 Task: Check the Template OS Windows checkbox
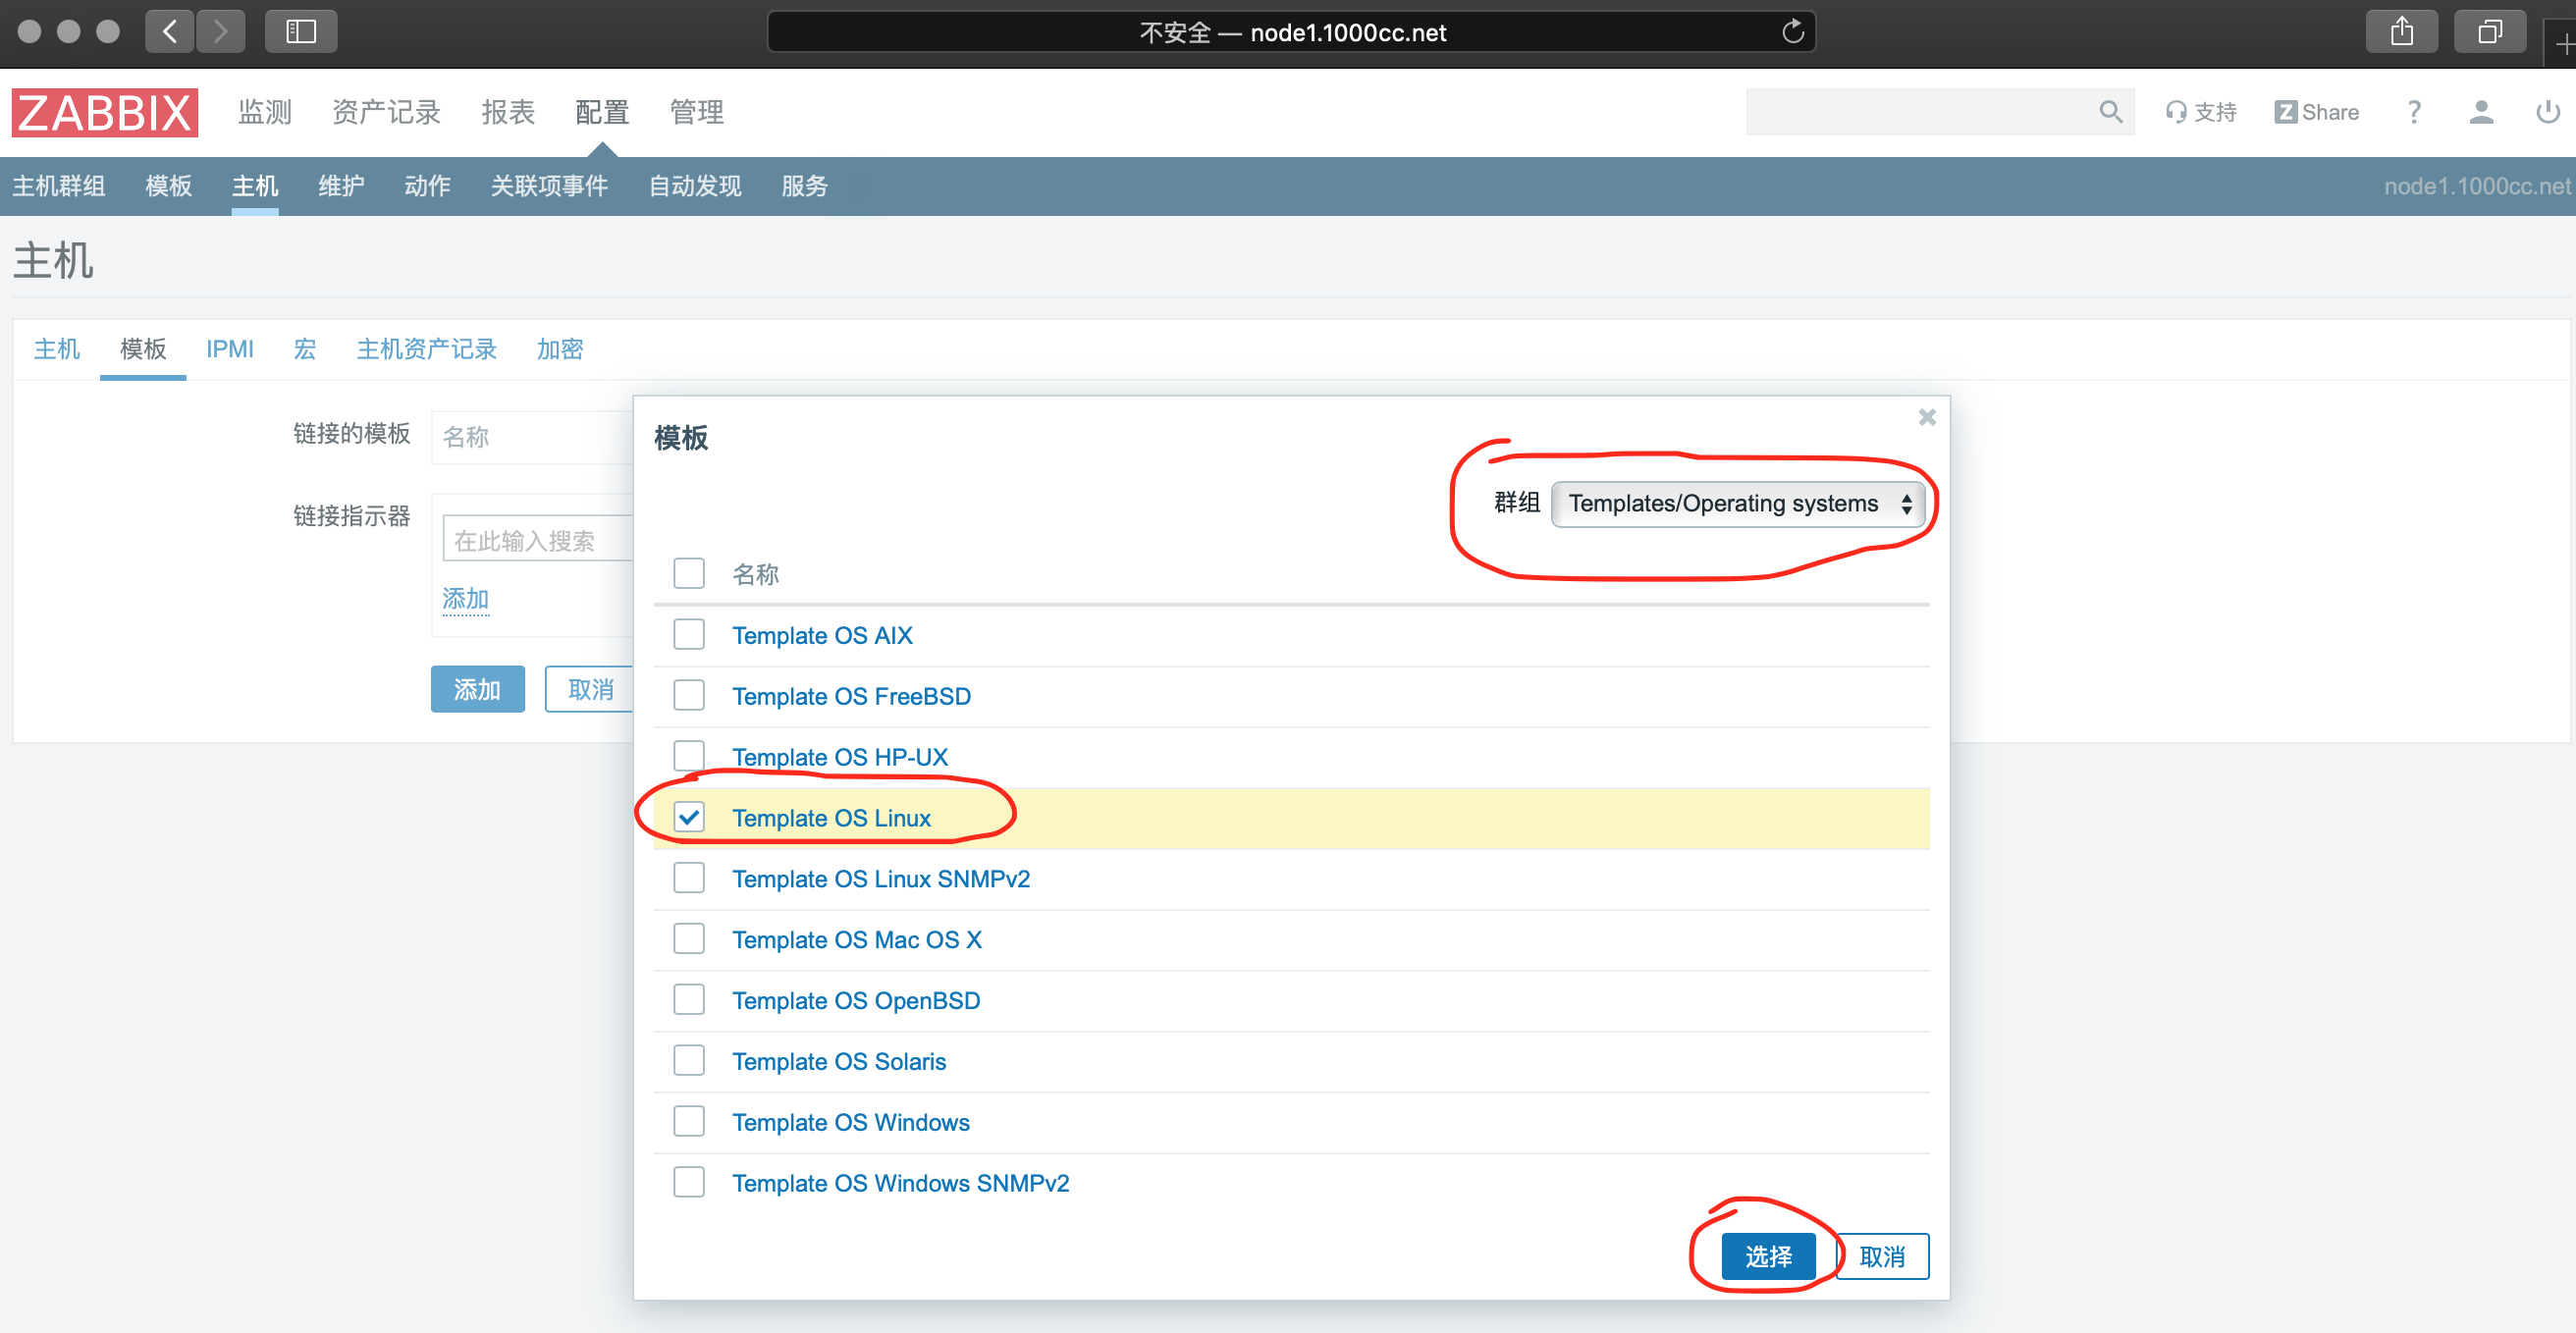[x=689, y=1121]
